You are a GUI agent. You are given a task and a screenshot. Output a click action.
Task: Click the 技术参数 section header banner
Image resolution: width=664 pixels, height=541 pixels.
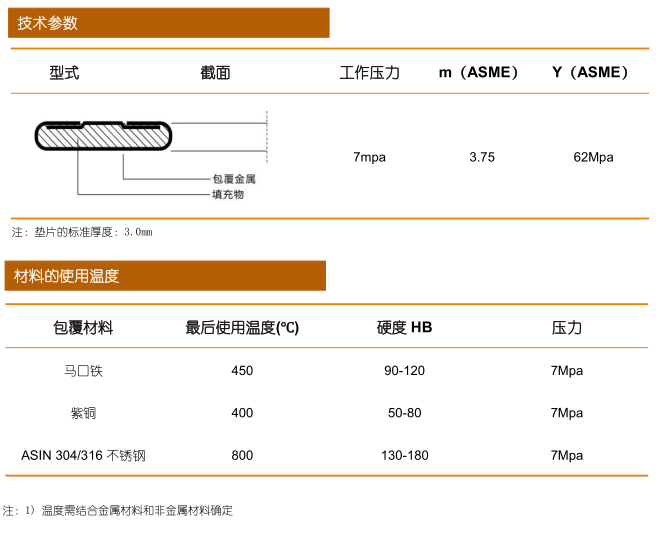click(168, 23)
